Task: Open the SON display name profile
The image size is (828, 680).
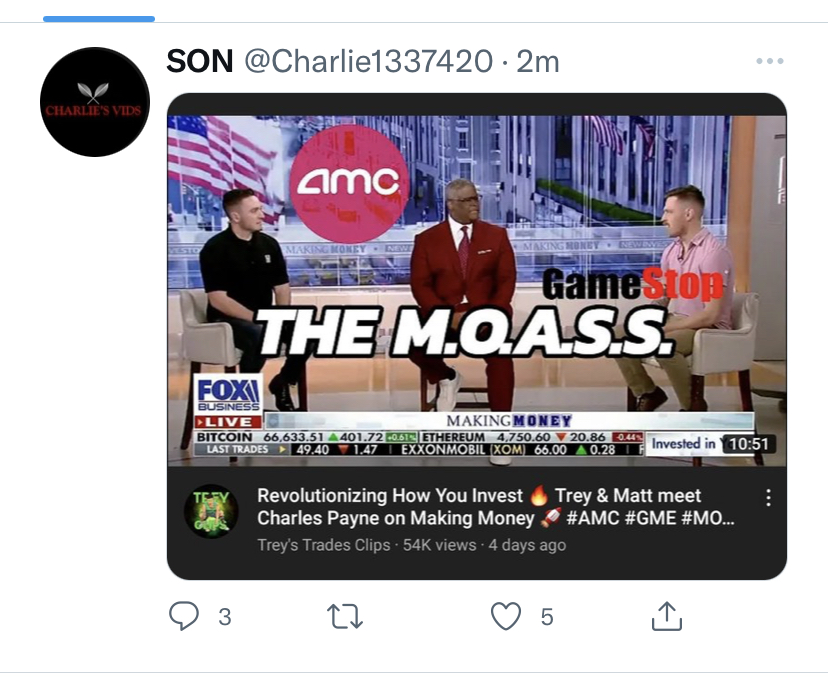Action: (x=199, y=61)
